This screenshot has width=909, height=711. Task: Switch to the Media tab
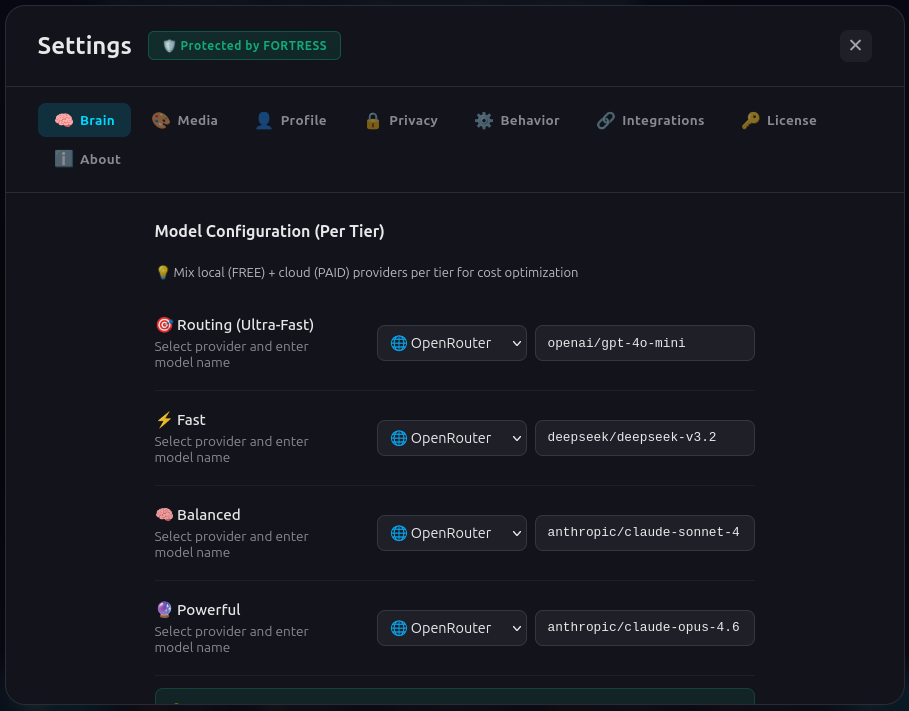[185, 120]
